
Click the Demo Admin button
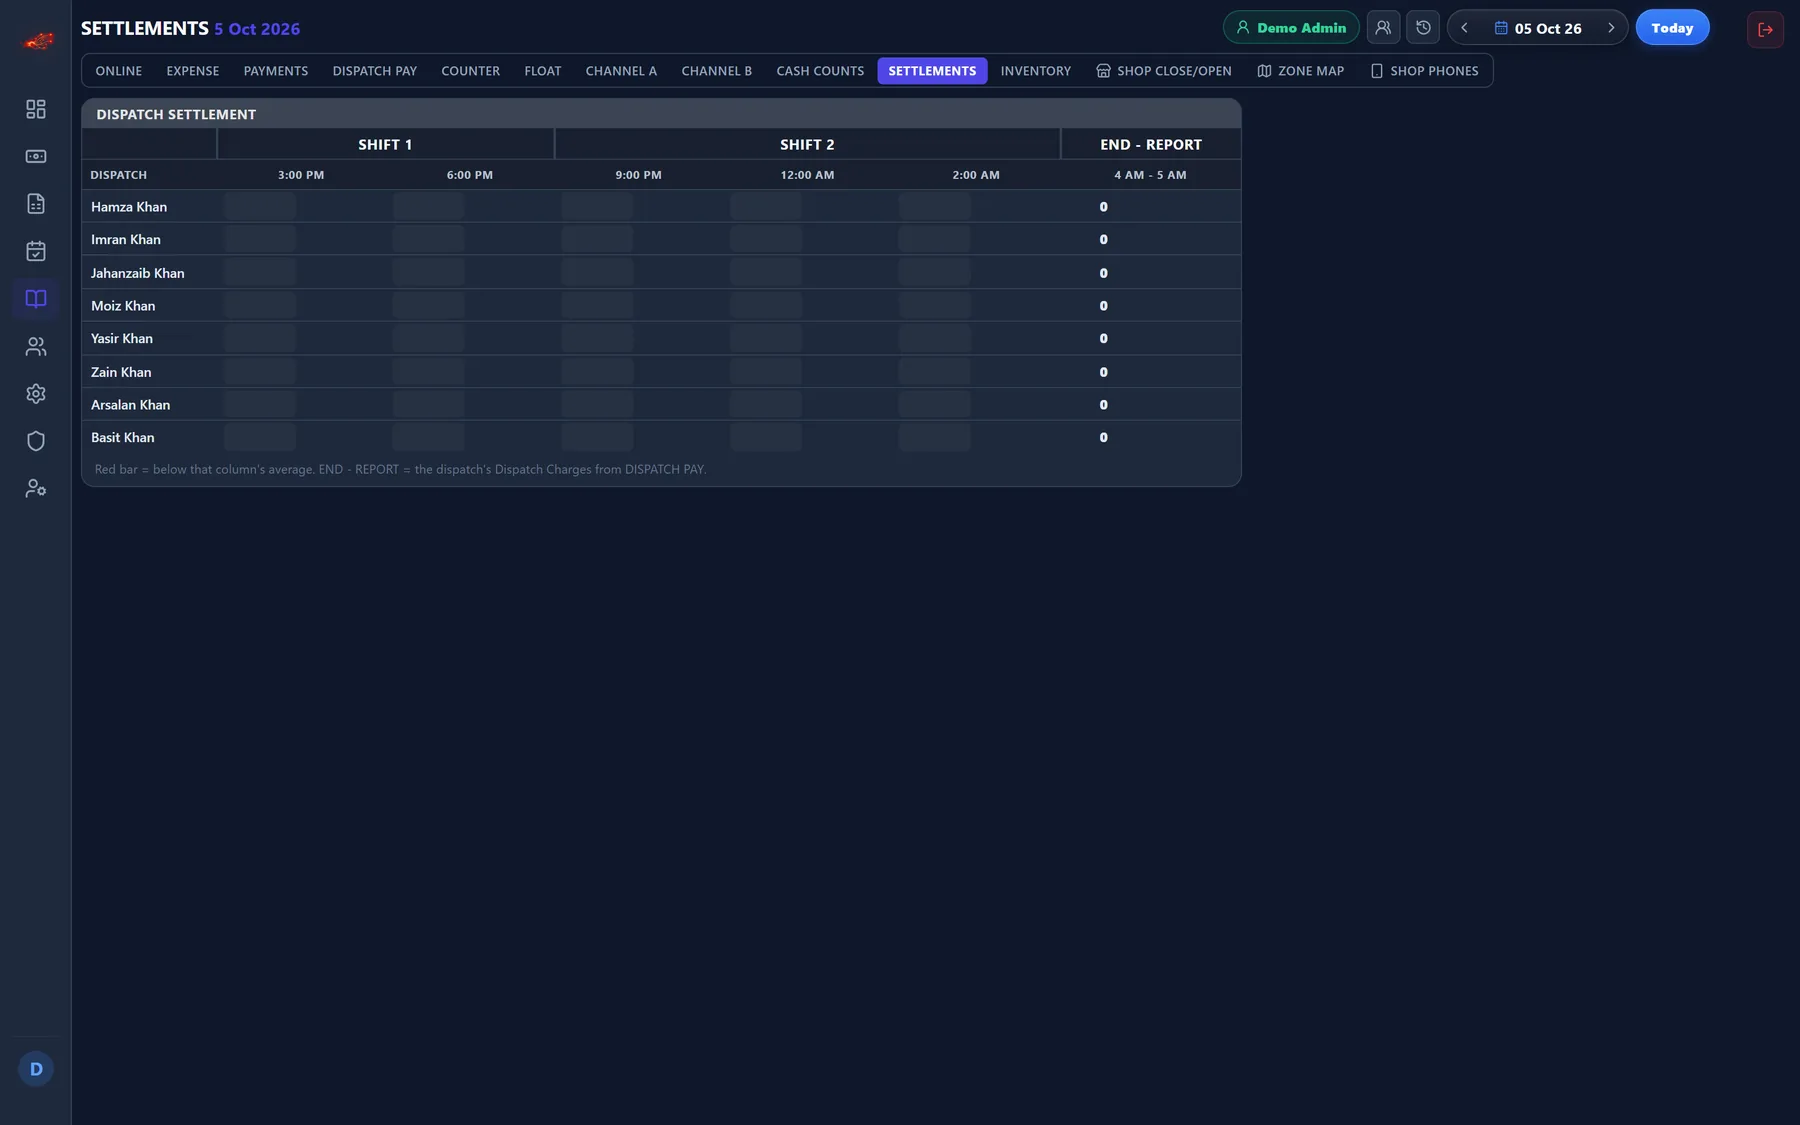pos(1291,28)
